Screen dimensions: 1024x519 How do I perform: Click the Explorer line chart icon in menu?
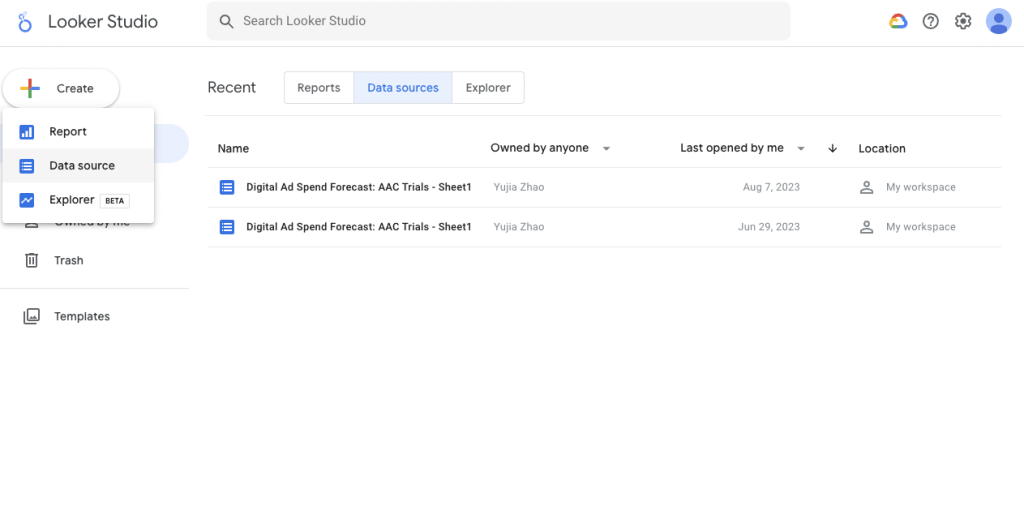coord(27,200)
